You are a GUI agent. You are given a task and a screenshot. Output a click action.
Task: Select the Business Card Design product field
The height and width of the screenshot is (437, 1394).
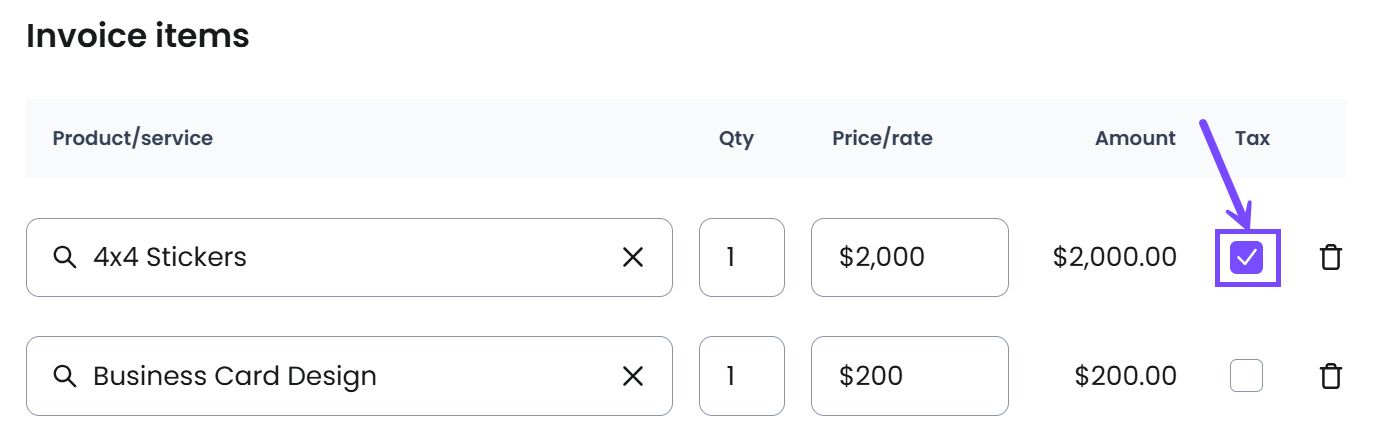(349, 376)
